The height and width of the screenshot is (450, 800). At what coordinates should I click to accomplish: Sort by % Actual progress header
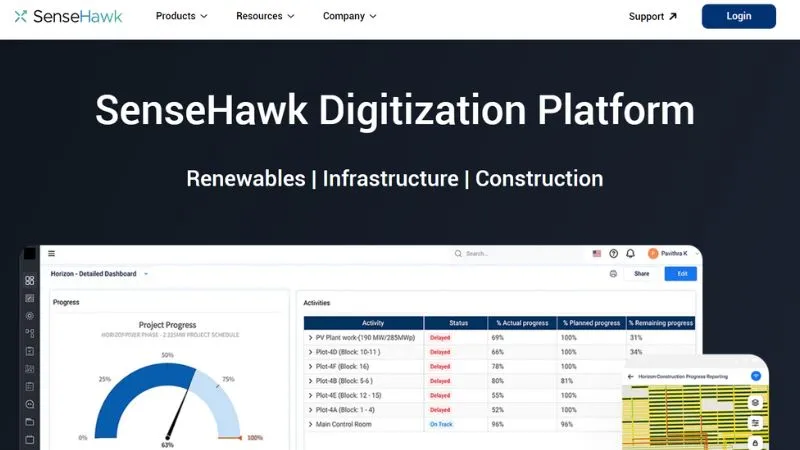point(522,323)
